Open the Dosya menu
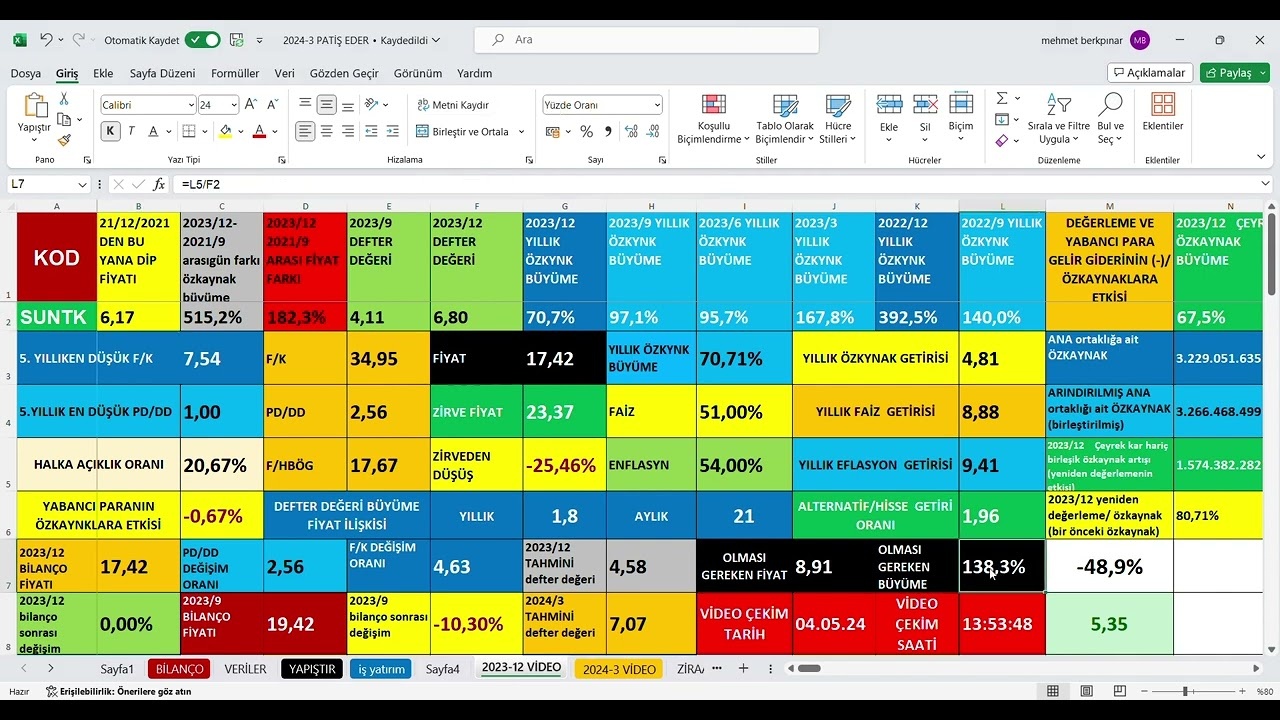The width and height of the screenshot is (1280, 720). [26, 73]
